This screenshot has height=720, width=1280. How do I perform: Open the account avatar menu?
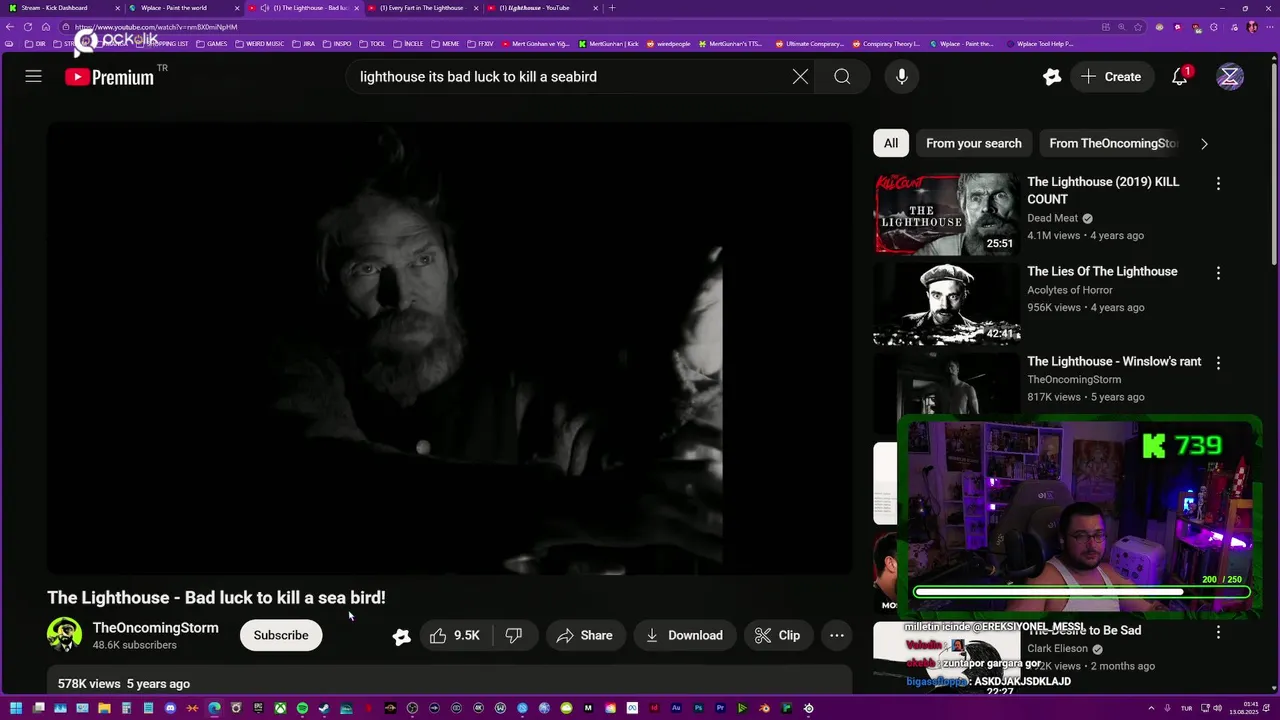tap(1230, 77)
